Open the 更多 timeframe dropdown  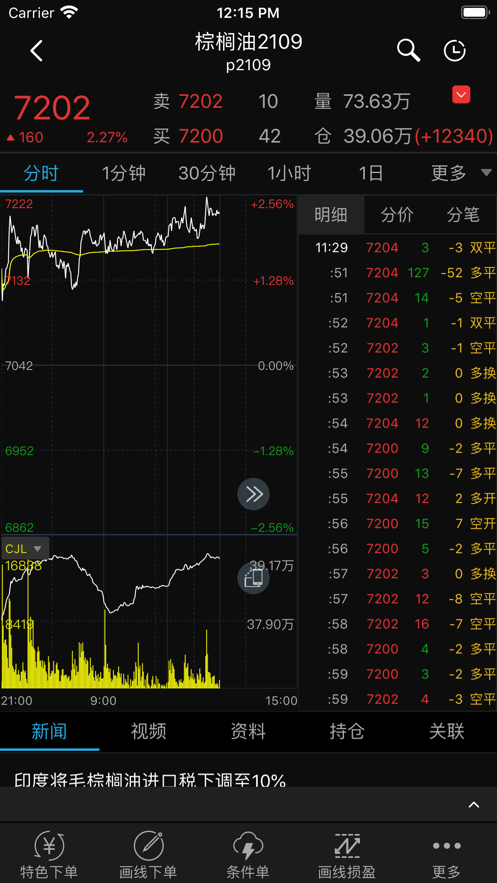click(x=461, y=173)
